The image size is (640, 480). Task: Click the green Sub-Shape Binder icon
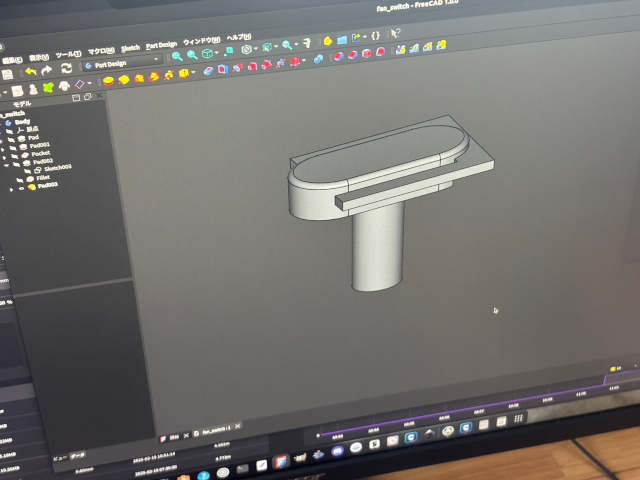(x=49, y=87)
